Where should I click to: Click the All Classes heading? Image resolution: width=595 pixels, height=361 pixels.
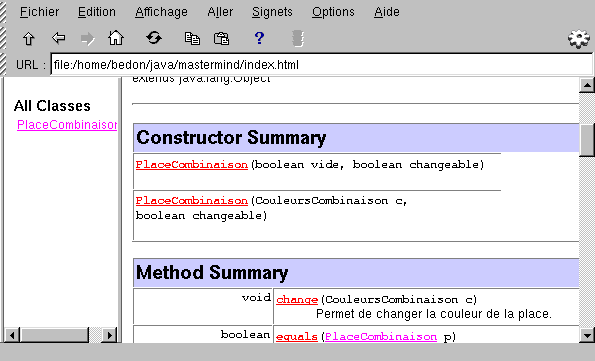pos(52,106)
